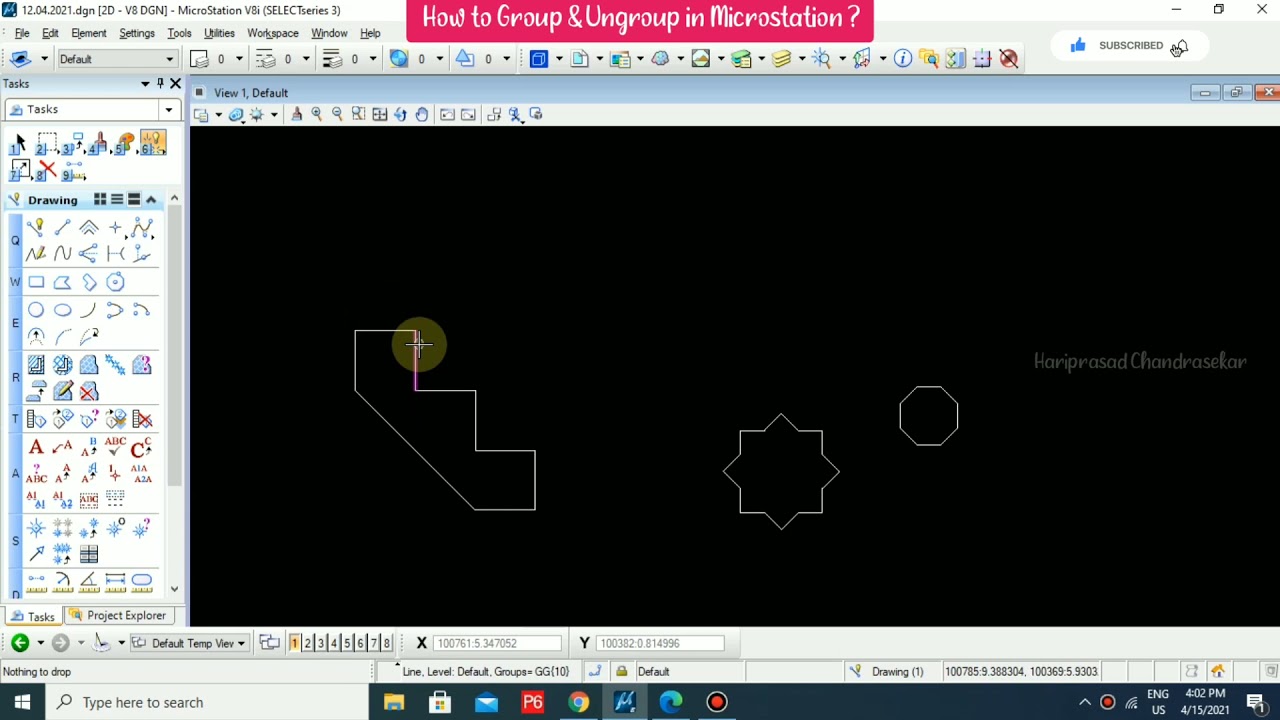
Task: Select the Place Fence tool
Action: coord(46,145)
